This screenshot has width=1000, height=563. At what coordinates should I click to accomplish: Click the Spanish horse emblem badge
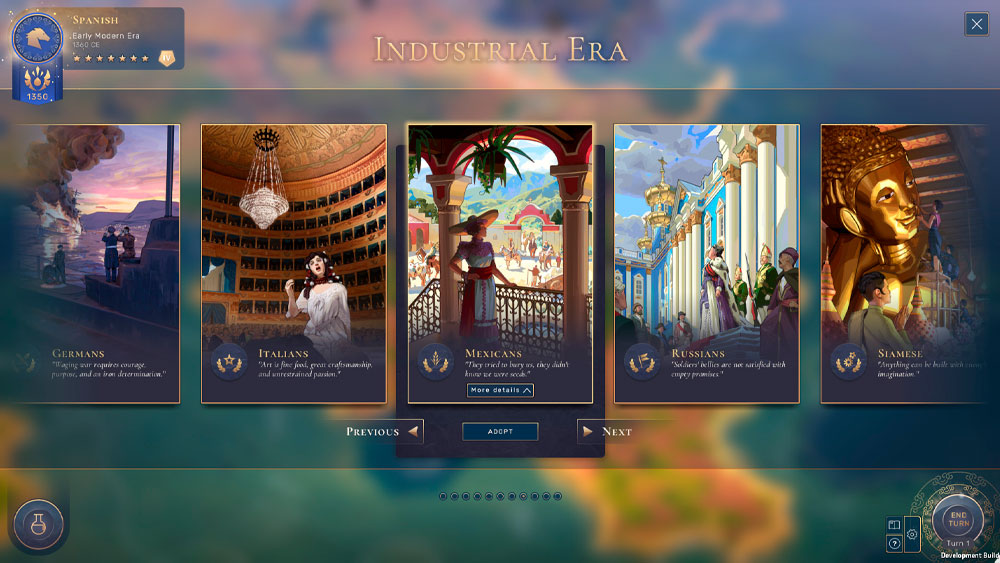37,38
